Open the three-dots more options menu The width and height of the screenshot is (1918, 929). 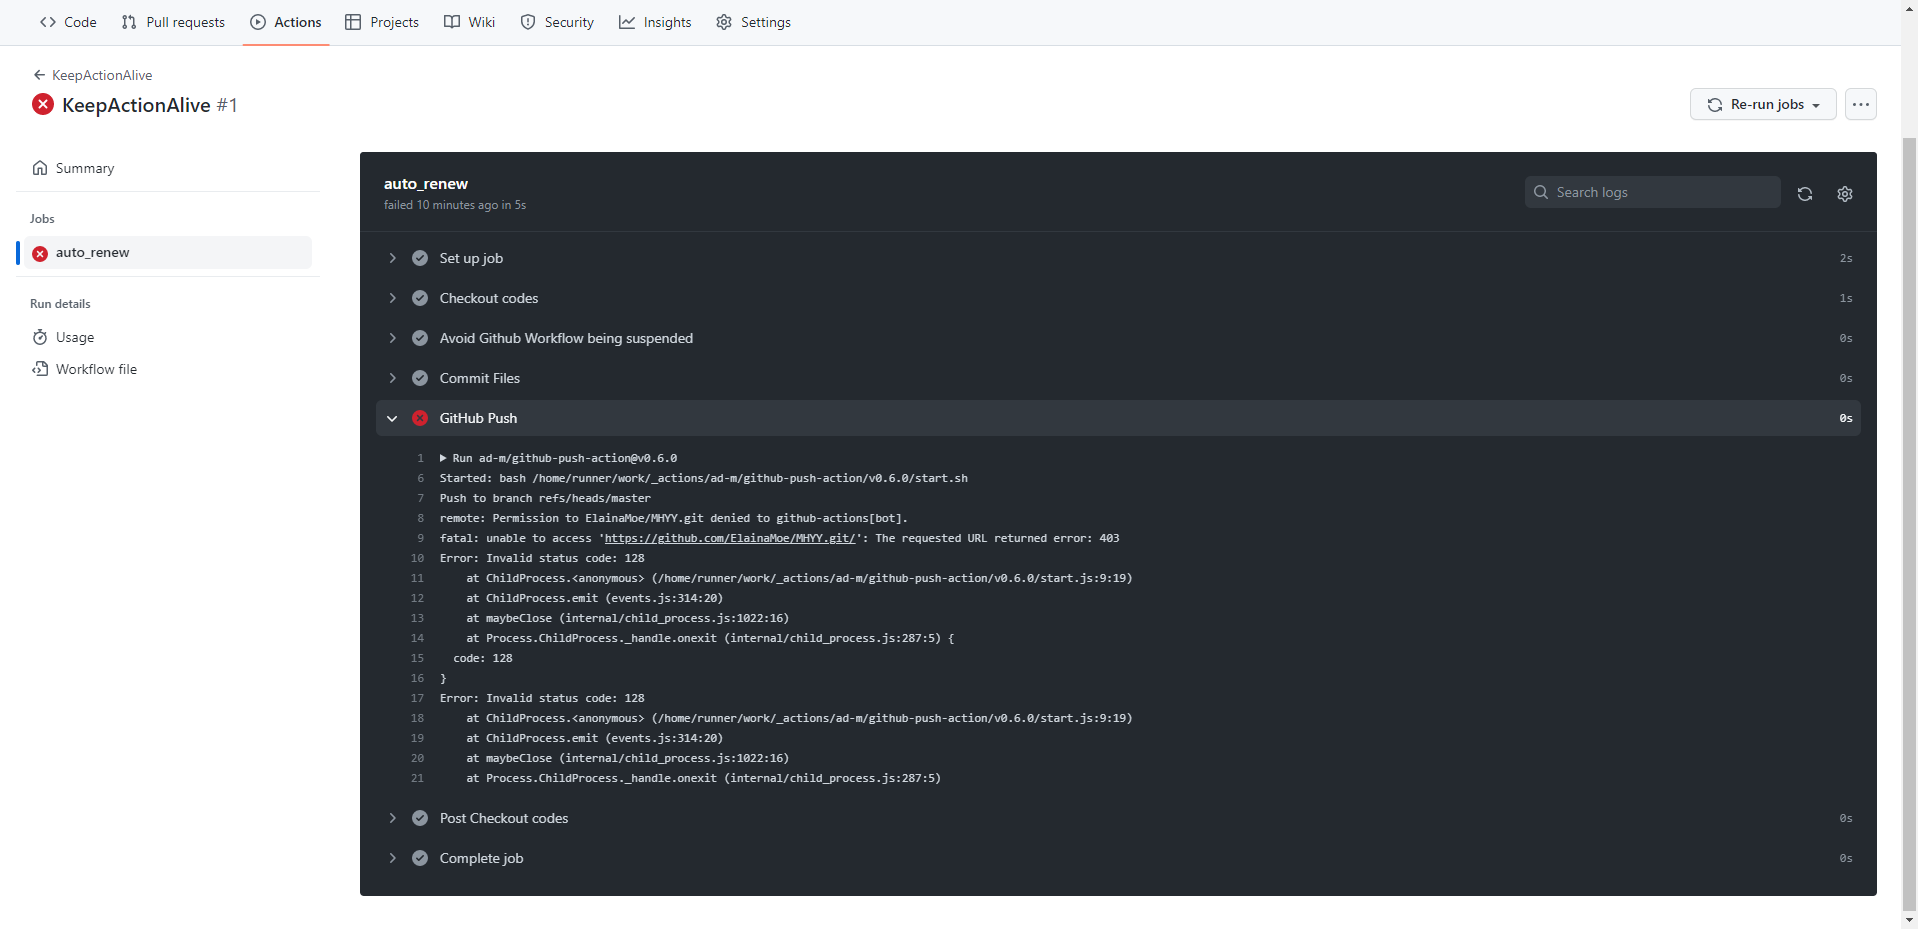coord(1860,104)
